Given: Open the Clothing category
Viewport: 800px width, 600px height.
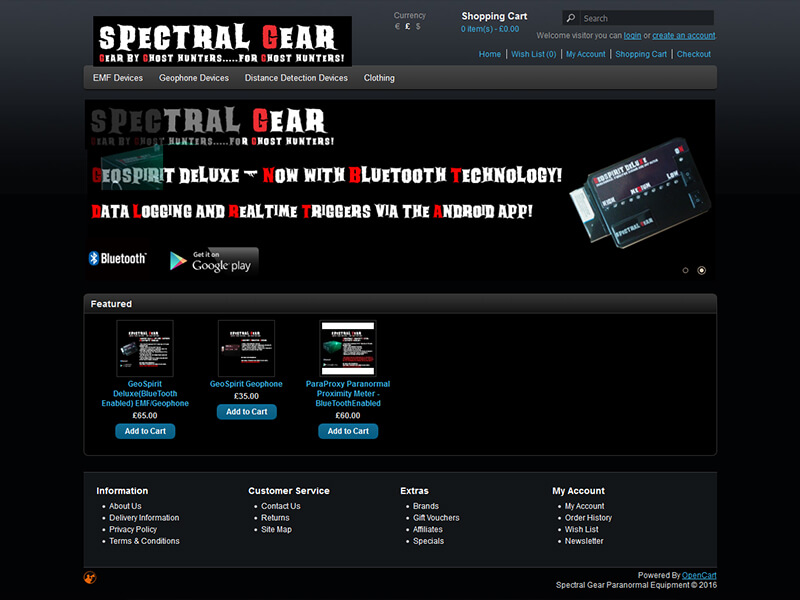Looking at the screenshot, I should pyautogui.click(x=379, y=78).
